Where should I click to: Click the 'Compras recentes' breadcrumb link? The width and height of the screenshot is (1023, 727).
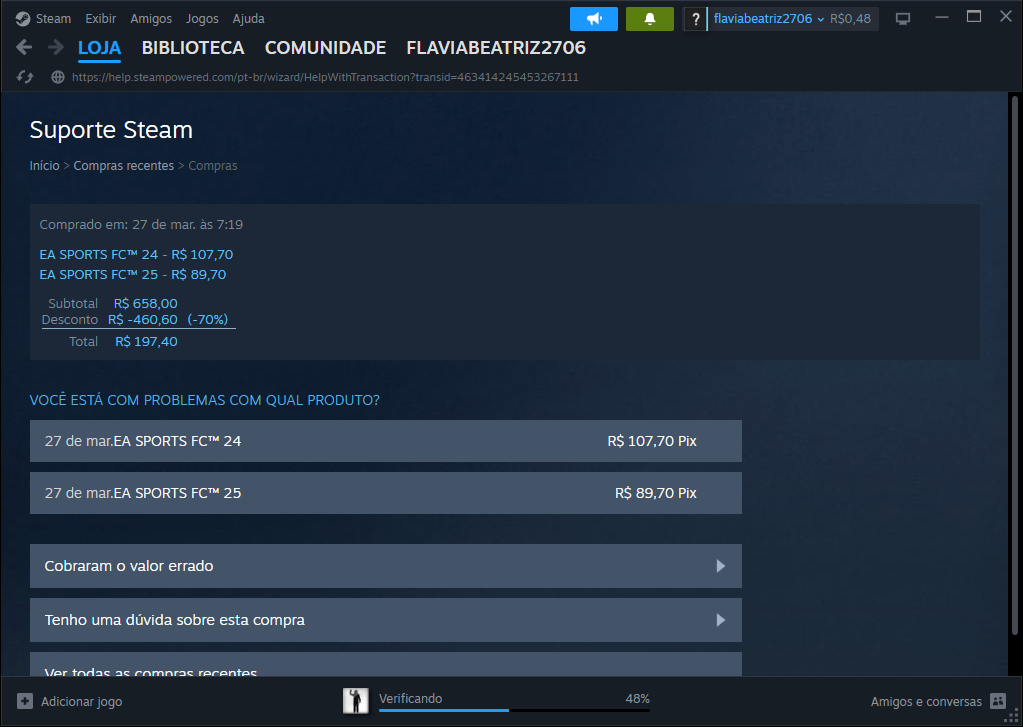click(x=123, y=166)
